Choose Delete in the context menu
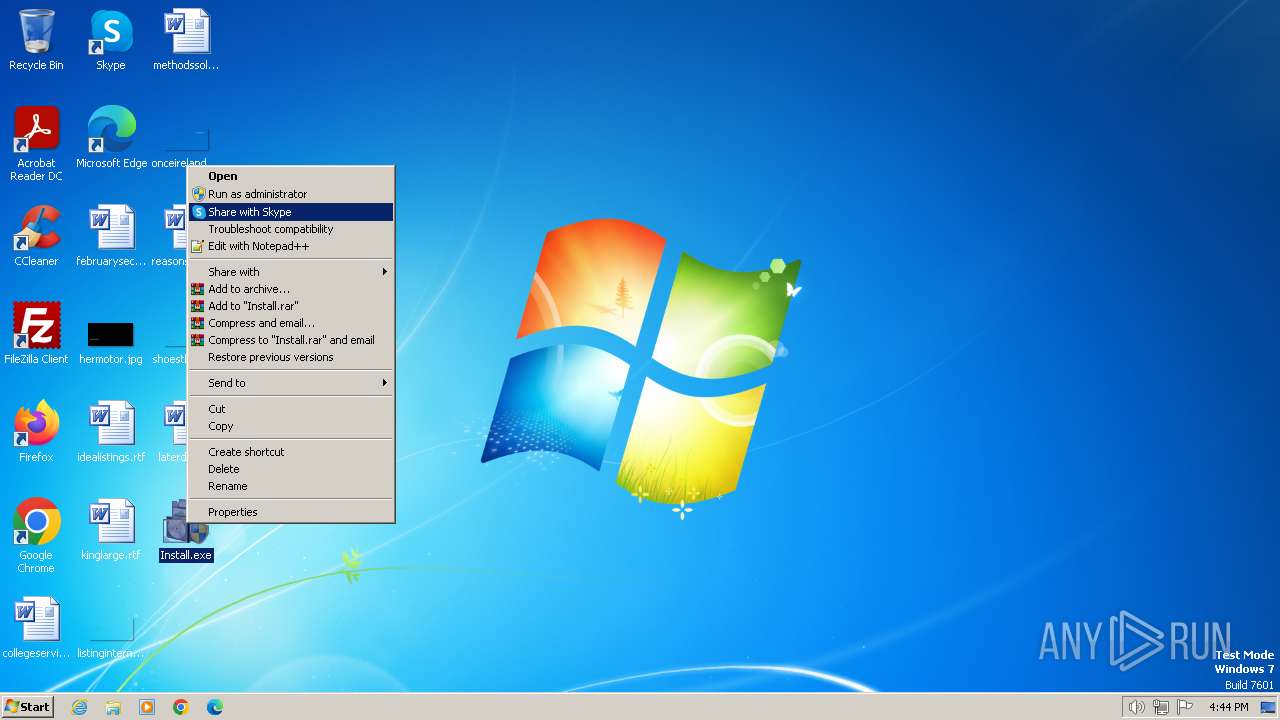 pyautogui.click(x=291, y=469)
